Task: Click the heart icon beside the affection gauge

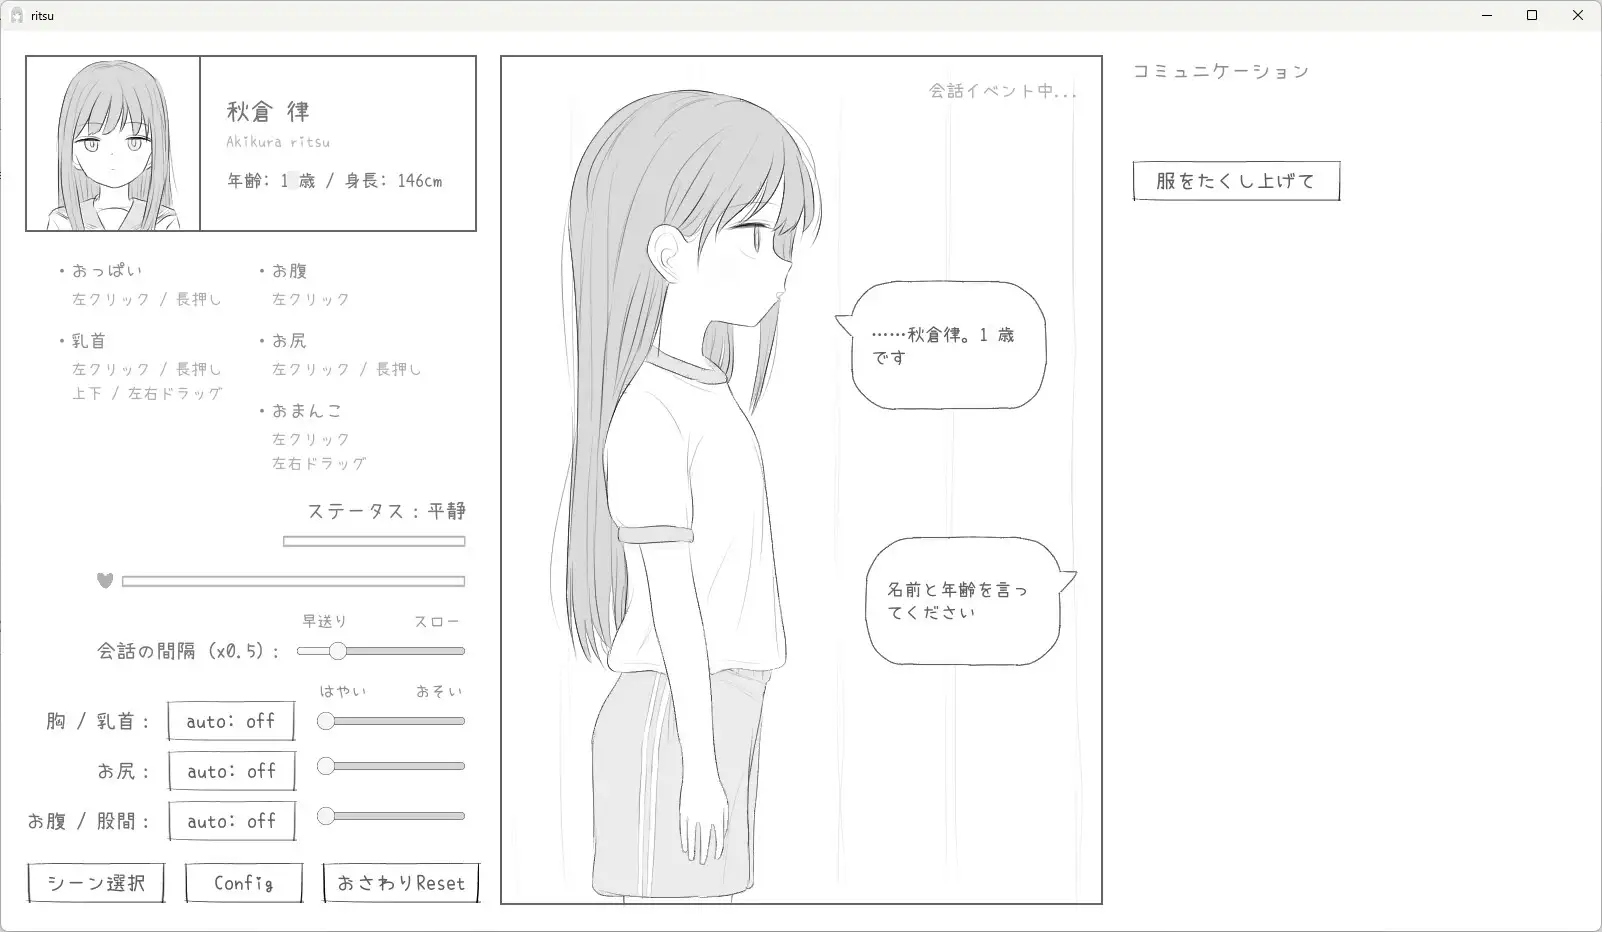Action: [x=104, y=580]
